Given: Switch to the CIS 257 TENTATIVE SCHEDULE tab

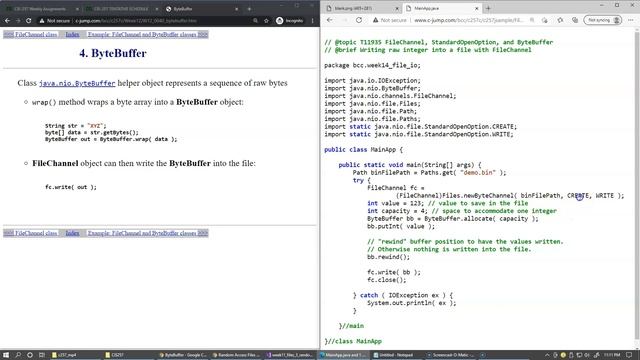Looking at the screenshot, I should [x=120, y=9].
